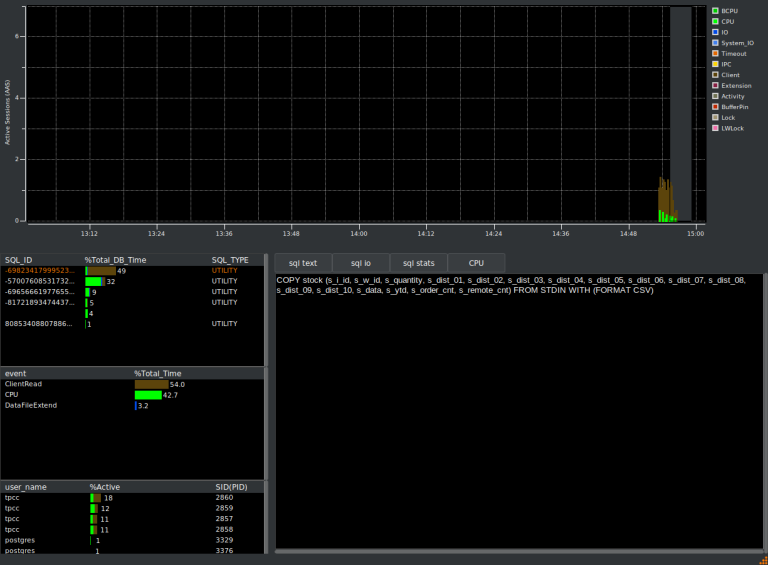Switch to the CPU tab

coord(476,263)
